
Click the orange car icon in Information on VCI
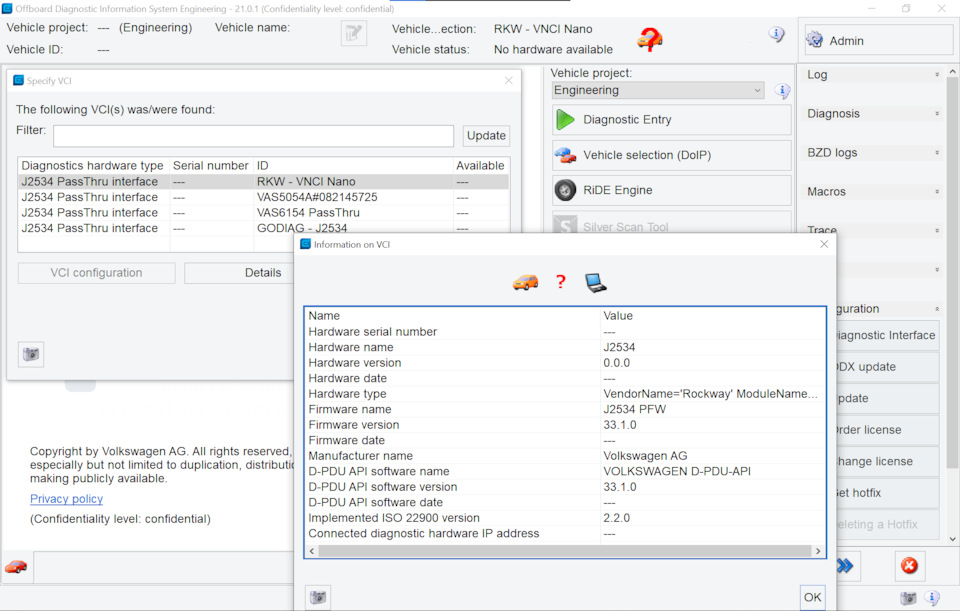[x=525, y=282]
